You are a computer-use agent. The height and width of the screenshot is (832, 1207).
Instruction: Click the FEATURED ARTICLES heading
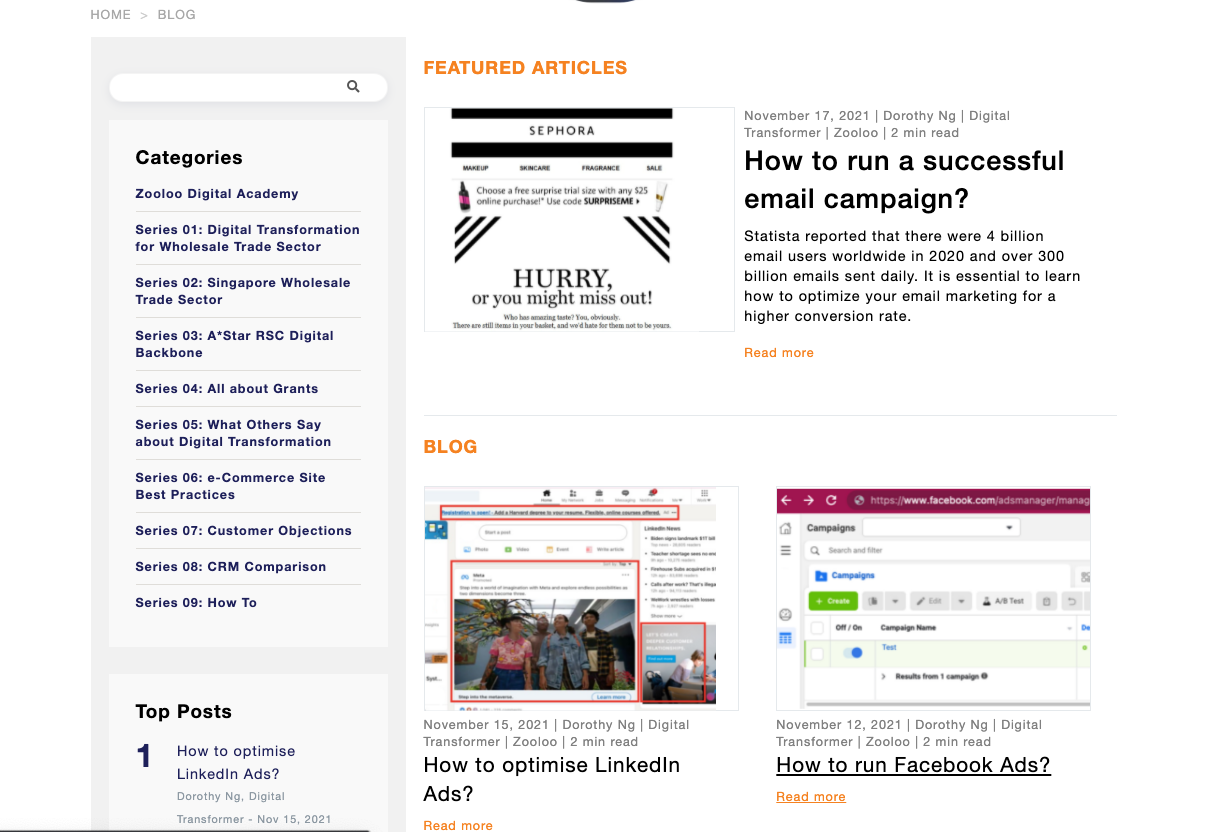tap(525, 68)
